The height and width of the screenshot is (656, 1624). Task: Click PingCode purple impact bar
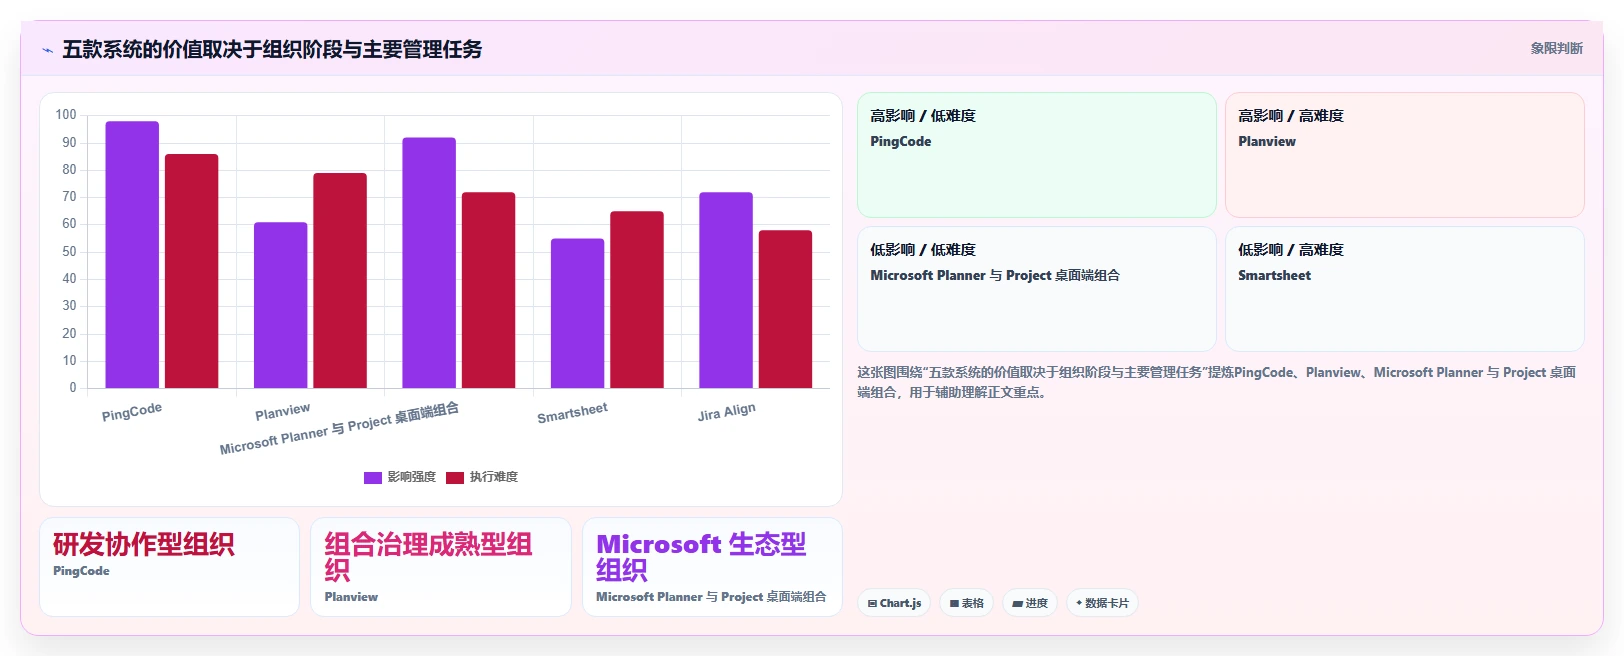(132, 255)
